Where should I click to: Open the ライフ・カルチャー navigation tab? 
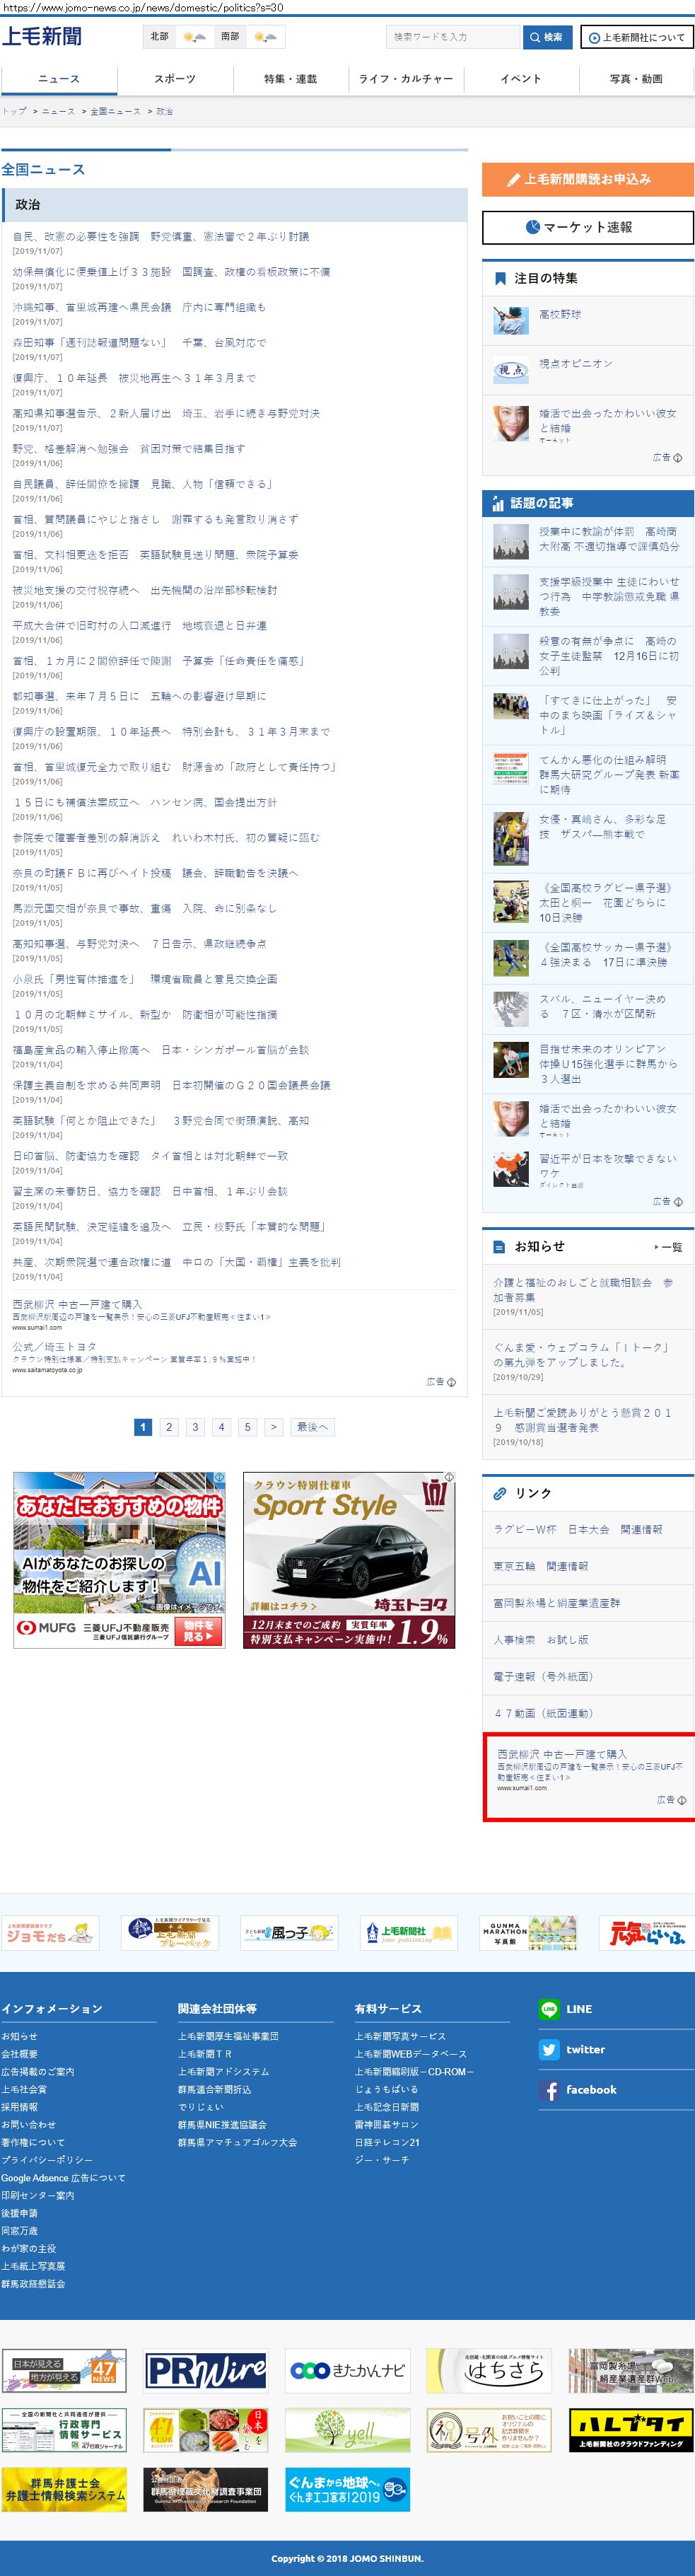tap(406, 79)
